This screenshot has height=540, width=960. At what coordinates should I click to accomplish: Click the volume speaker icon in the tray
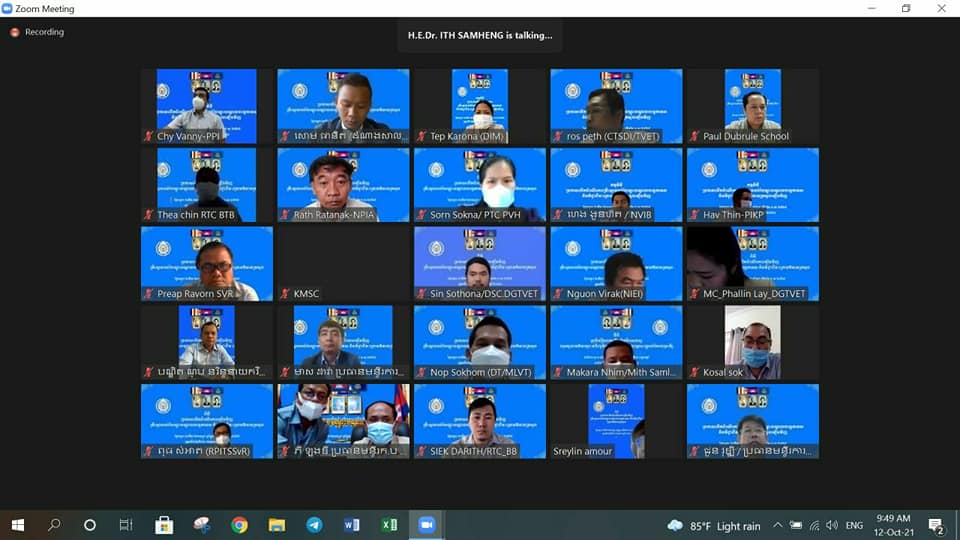point(832,526)
